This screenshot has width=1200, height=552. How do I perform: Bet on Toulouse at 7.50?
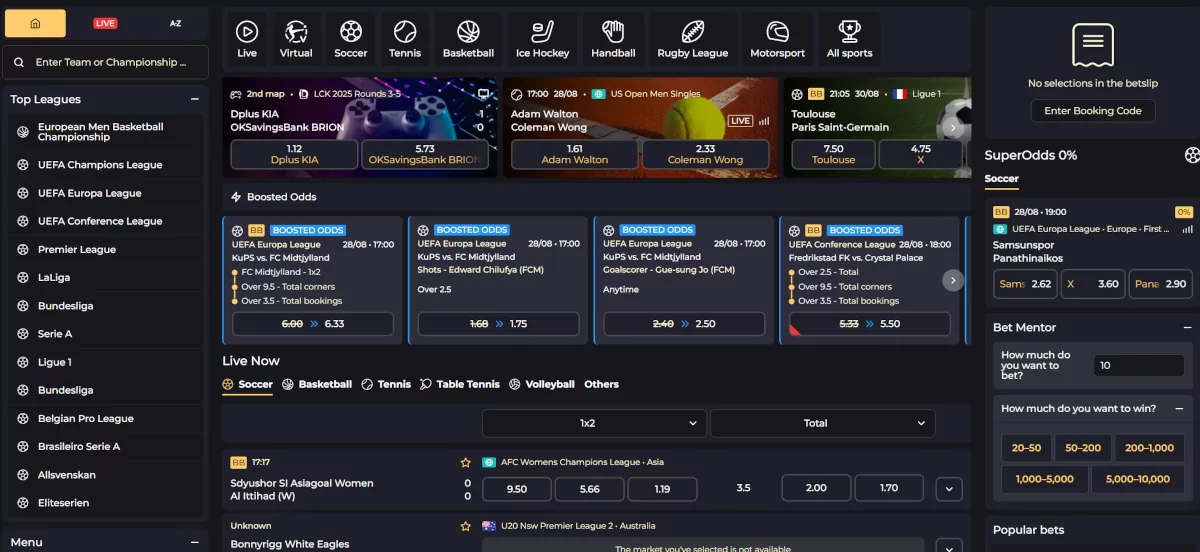click(834, 154)
